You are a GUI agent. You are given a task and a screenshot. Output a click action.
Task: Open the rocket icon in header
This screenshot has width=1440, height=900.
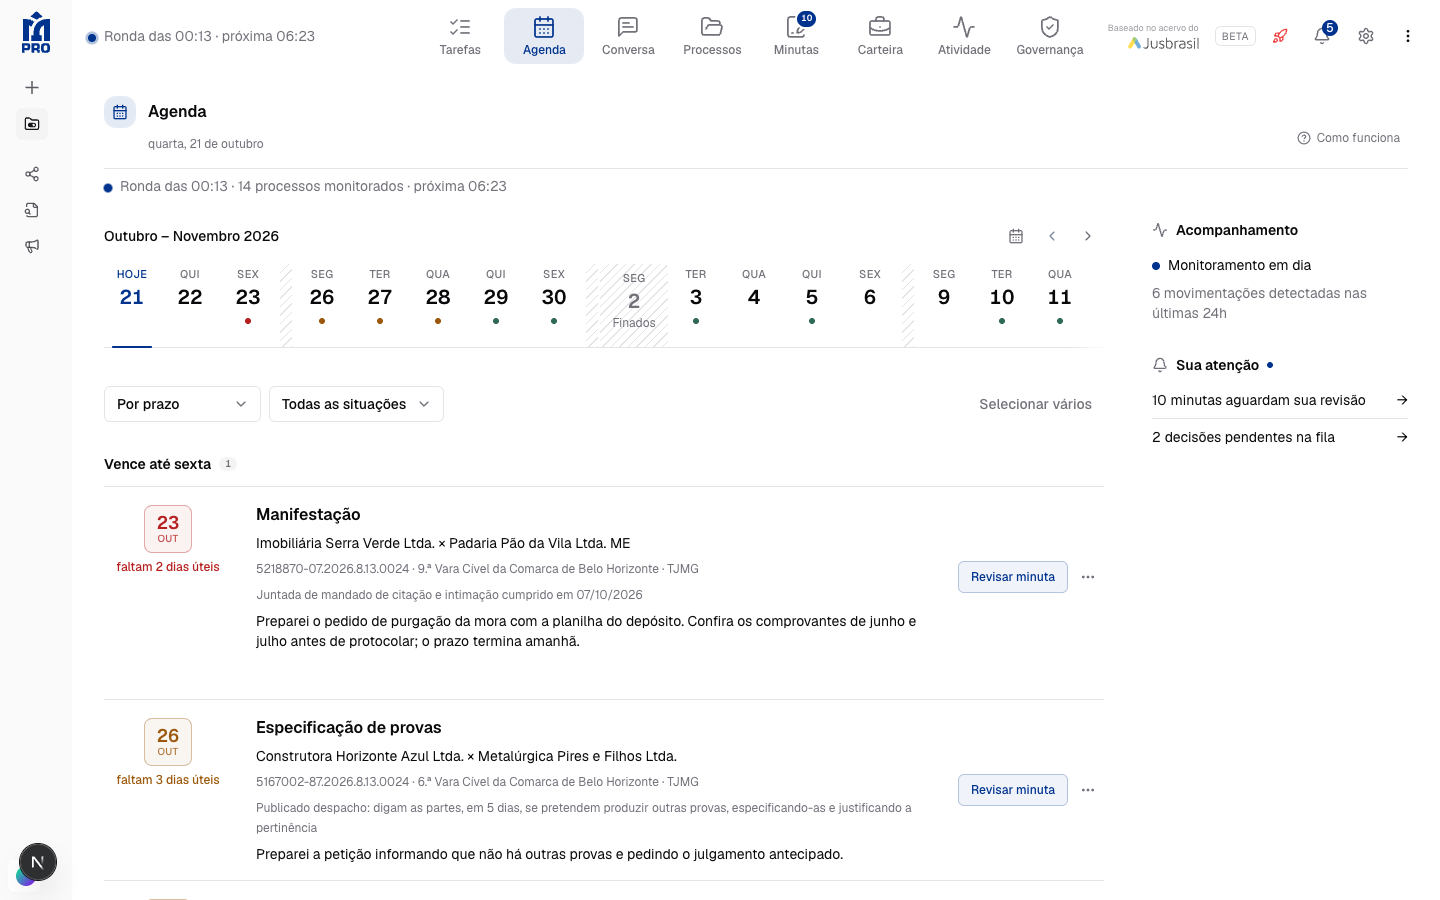pyautogui.click(x=1280, y=36)
